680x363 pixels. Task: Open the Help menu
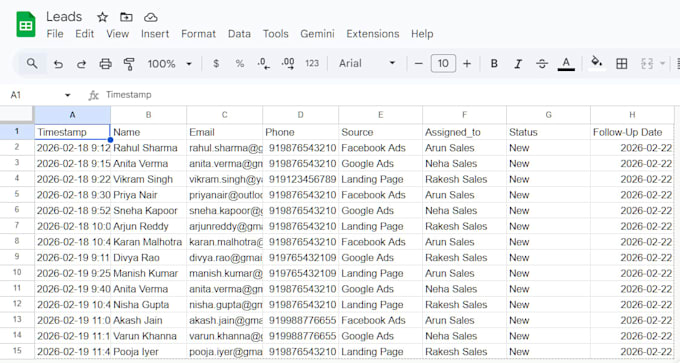(422, 34)
